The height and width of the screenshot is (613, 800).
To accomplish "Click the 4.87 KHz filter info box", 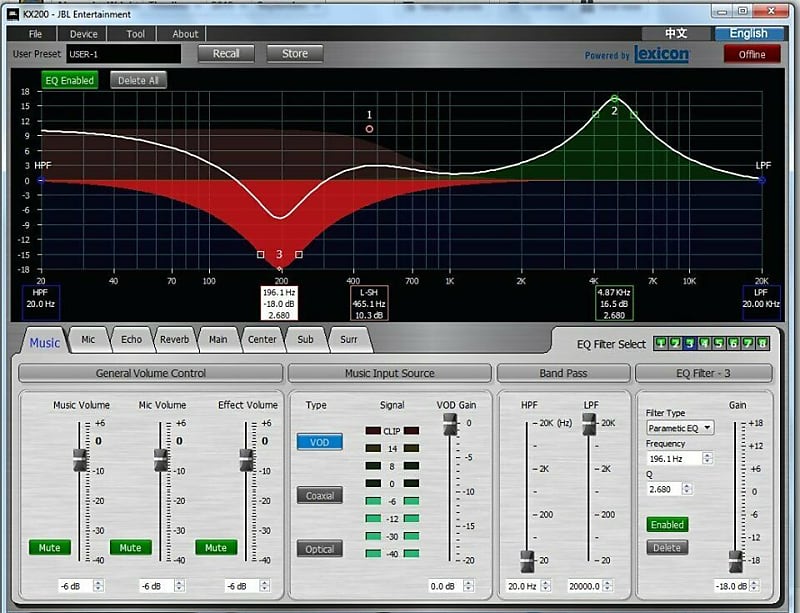I will (x=614, y=303).
